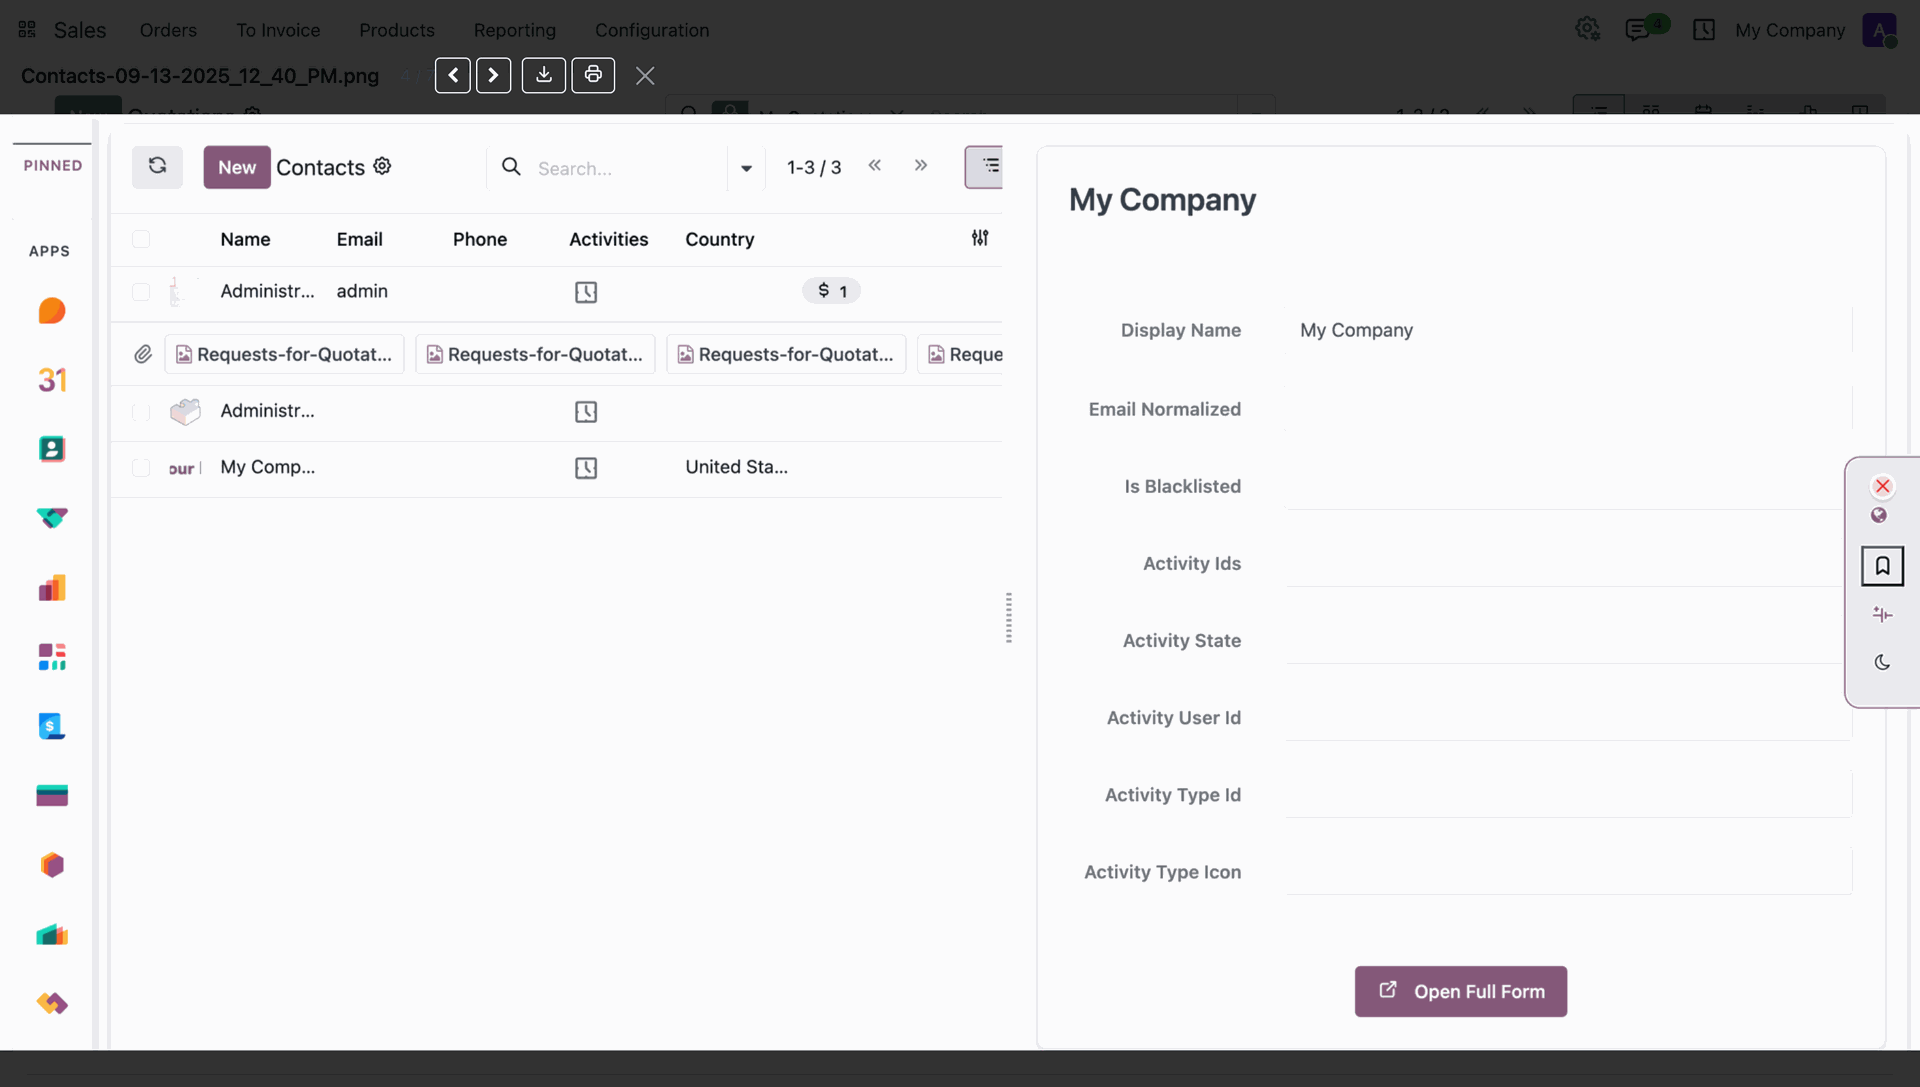1920x1087 pixels.
Task: Open the Reporting menu
Action: [x=515, y=30]
